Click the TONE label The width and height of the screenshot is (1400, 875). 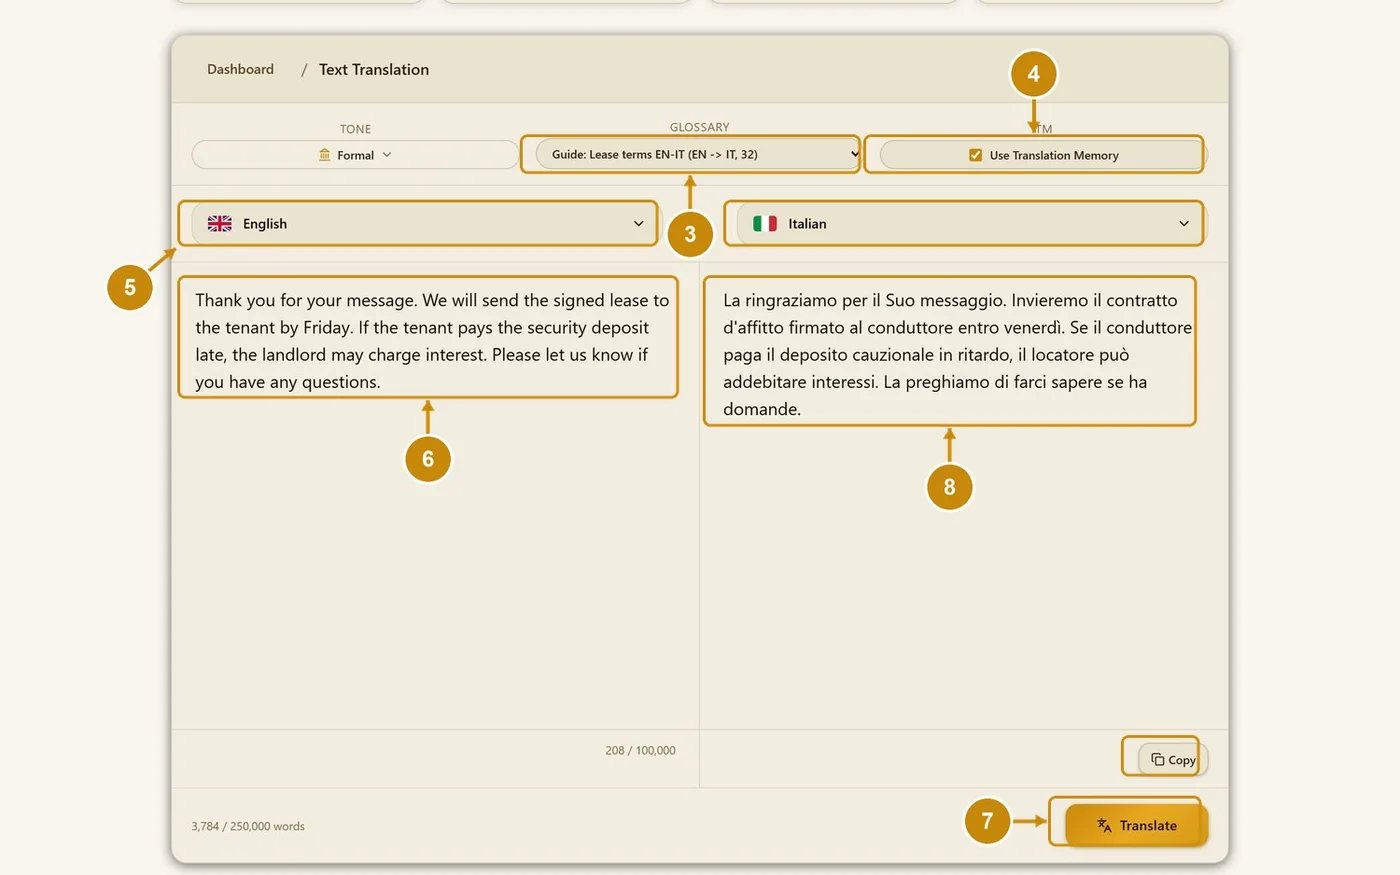(355, 129)
